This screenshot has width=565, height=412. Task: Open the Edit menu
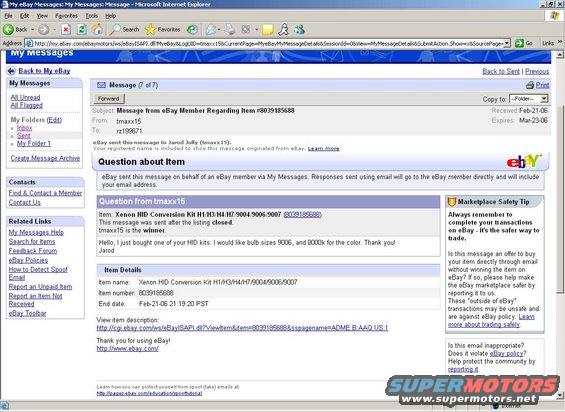click(x=25, y=16)
